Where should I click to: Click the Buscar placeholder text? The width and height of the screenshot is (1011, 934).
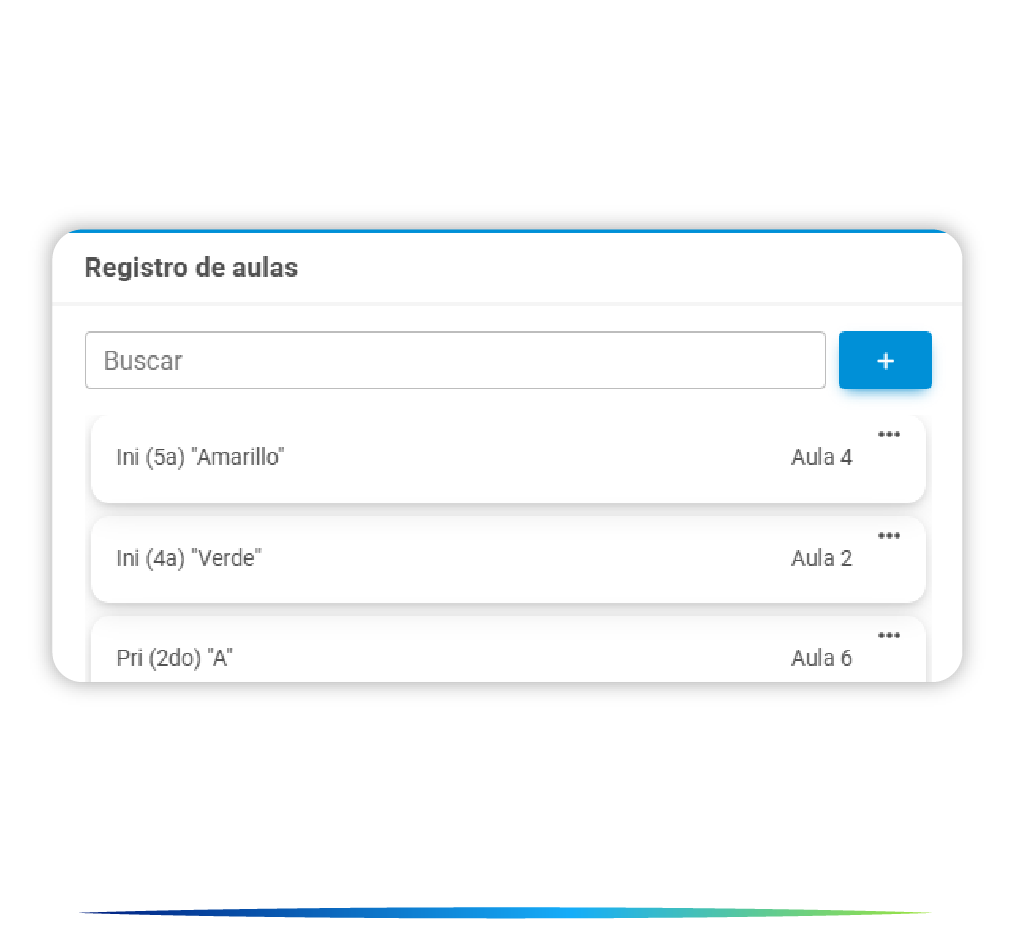[x=143, y=361]
